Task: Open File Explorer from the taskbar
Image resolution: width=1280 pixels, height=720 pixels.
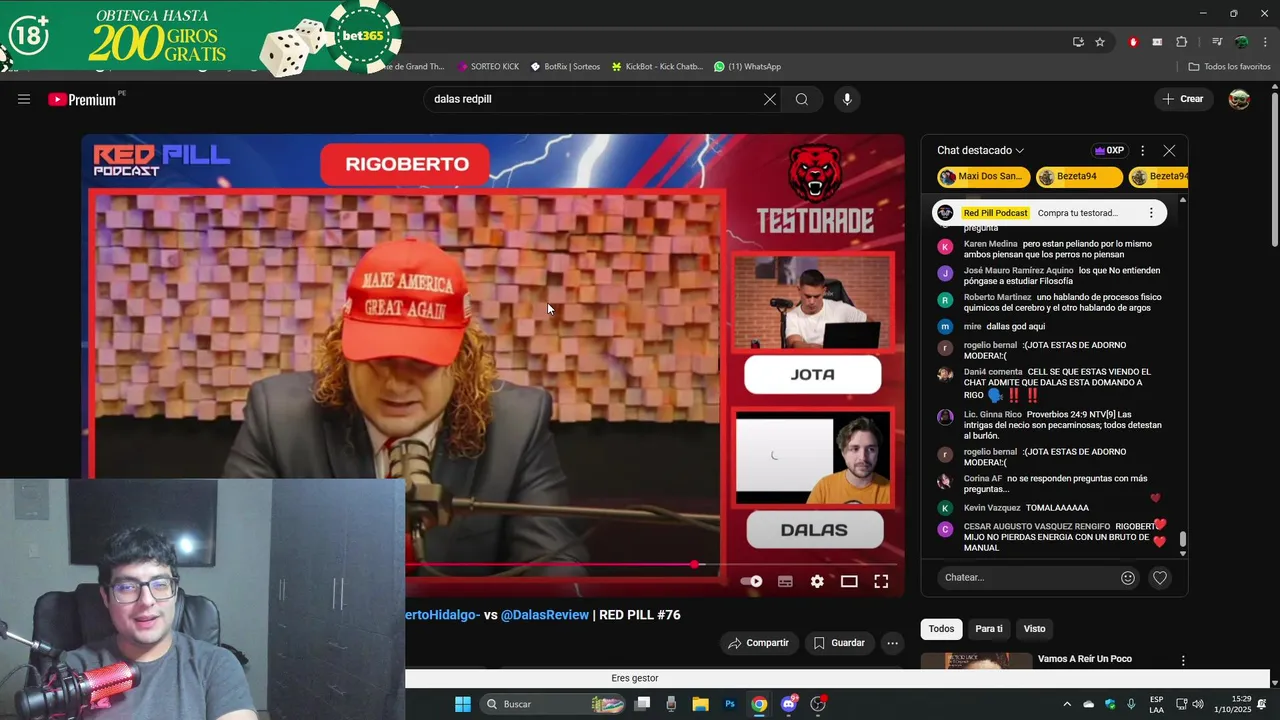Action: coord(700,704)
